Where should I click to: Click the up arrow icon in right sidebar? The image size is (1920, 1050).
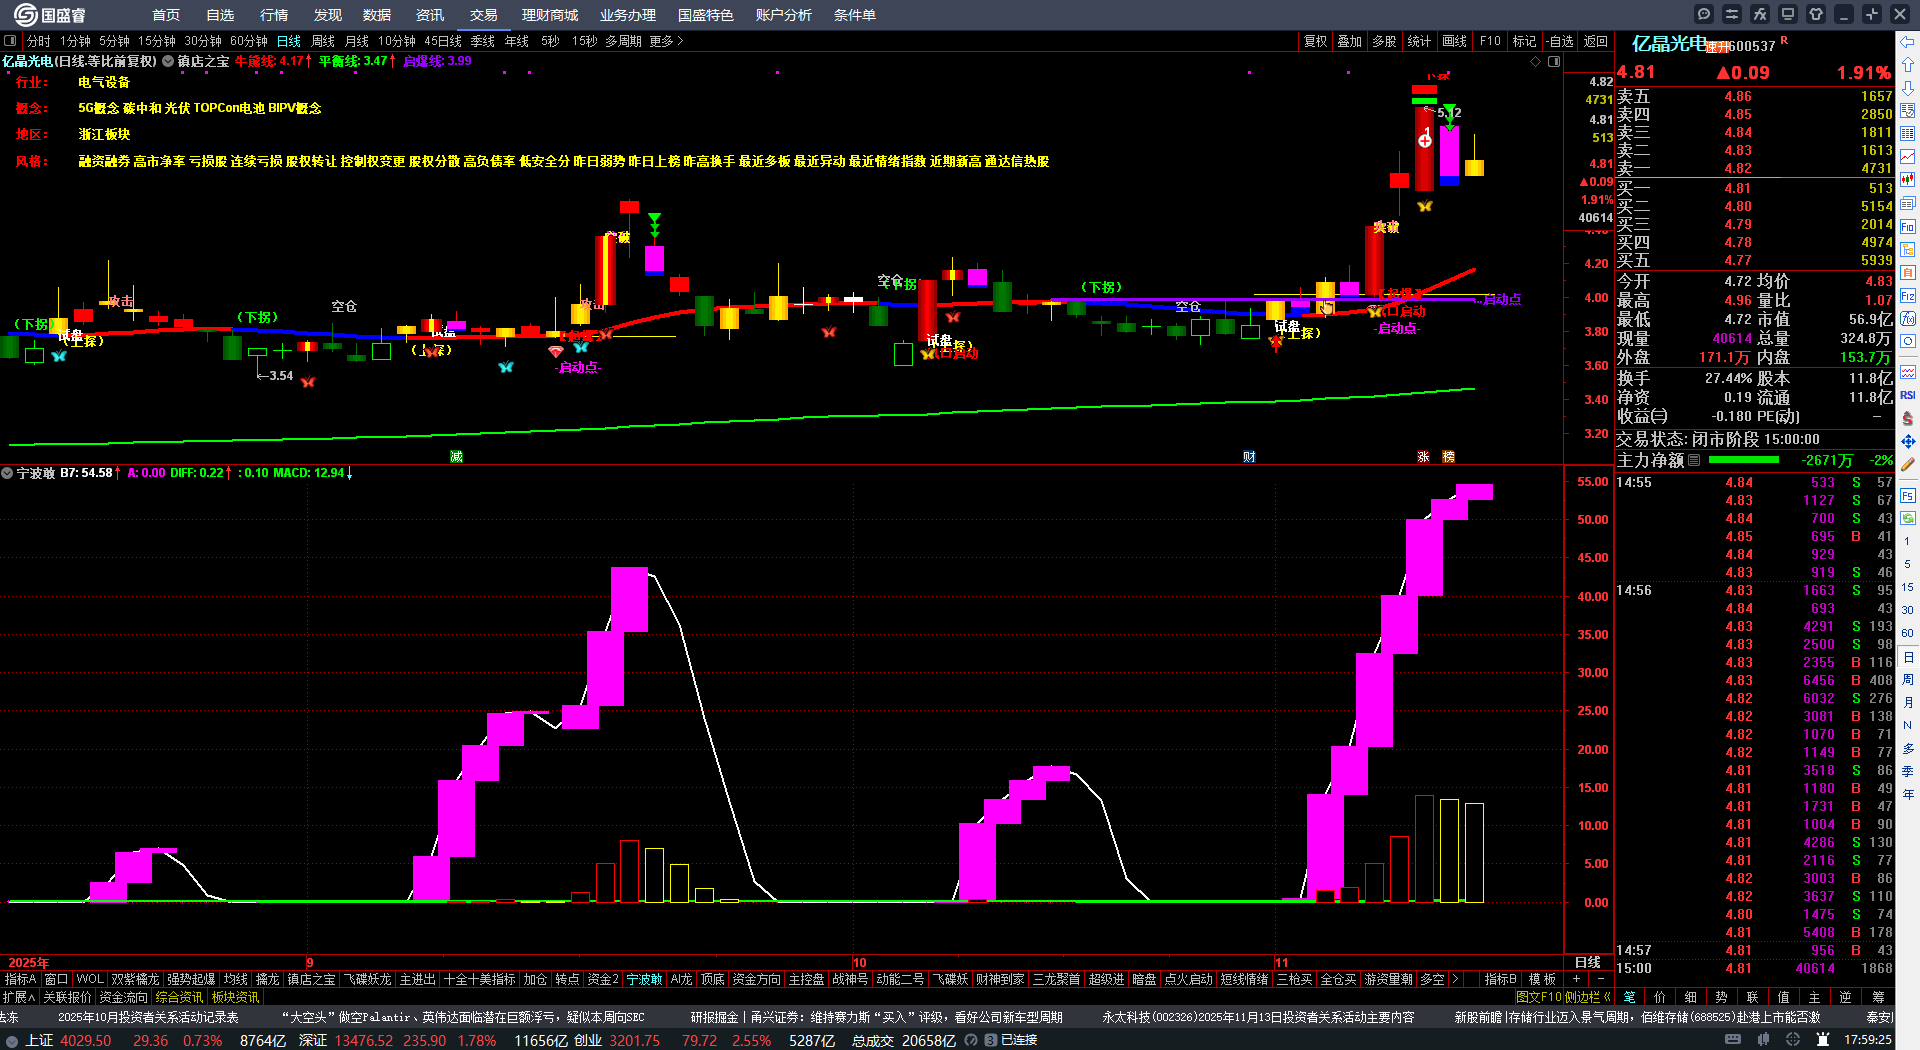[x=1908, y=65]
